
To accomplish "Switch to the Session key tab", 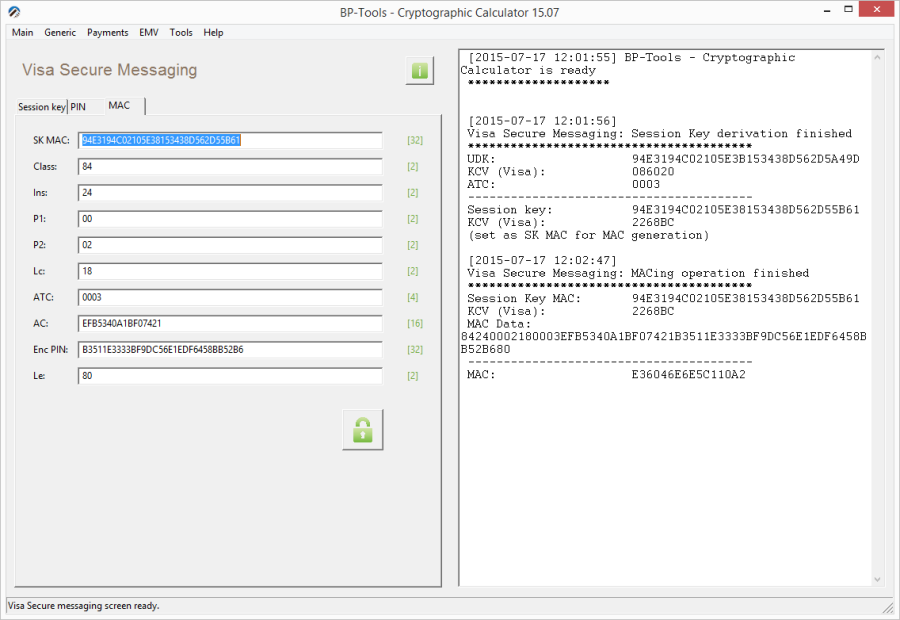I will coord(41,107).
